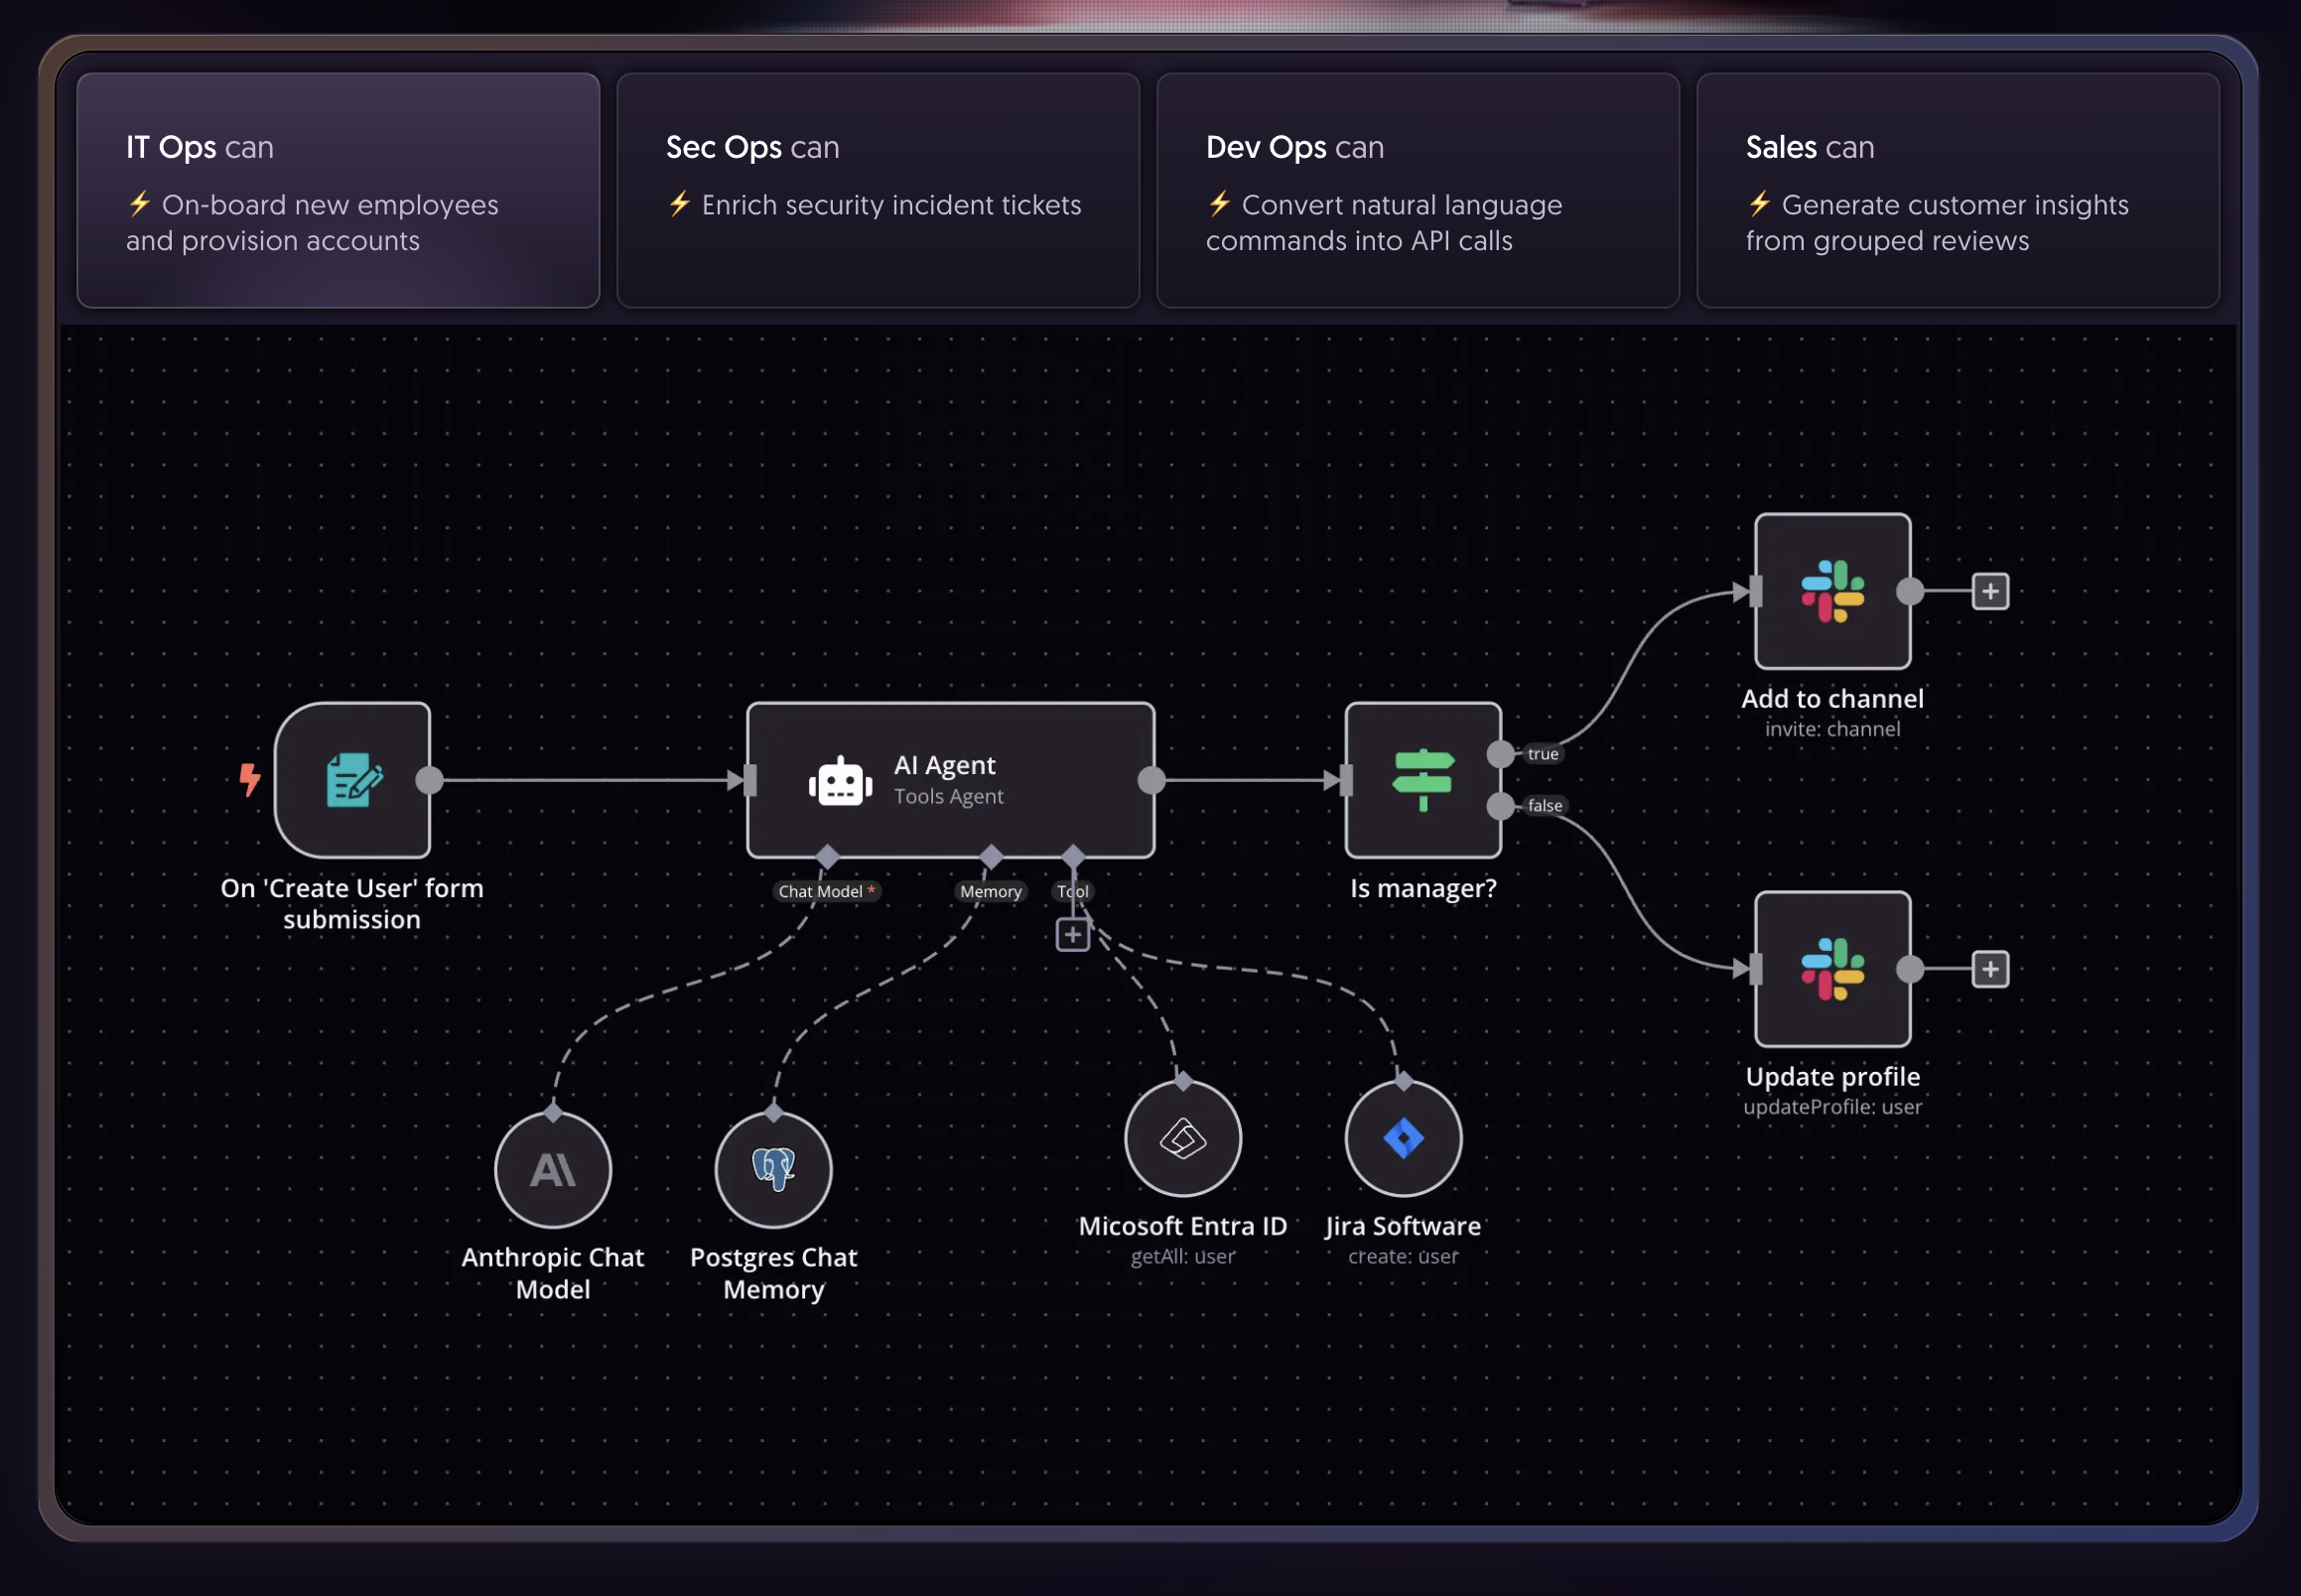Click the Jira Software tool node
The height and width of the screenshot is (1596, 2301).
click(x=1403, y=1137)
